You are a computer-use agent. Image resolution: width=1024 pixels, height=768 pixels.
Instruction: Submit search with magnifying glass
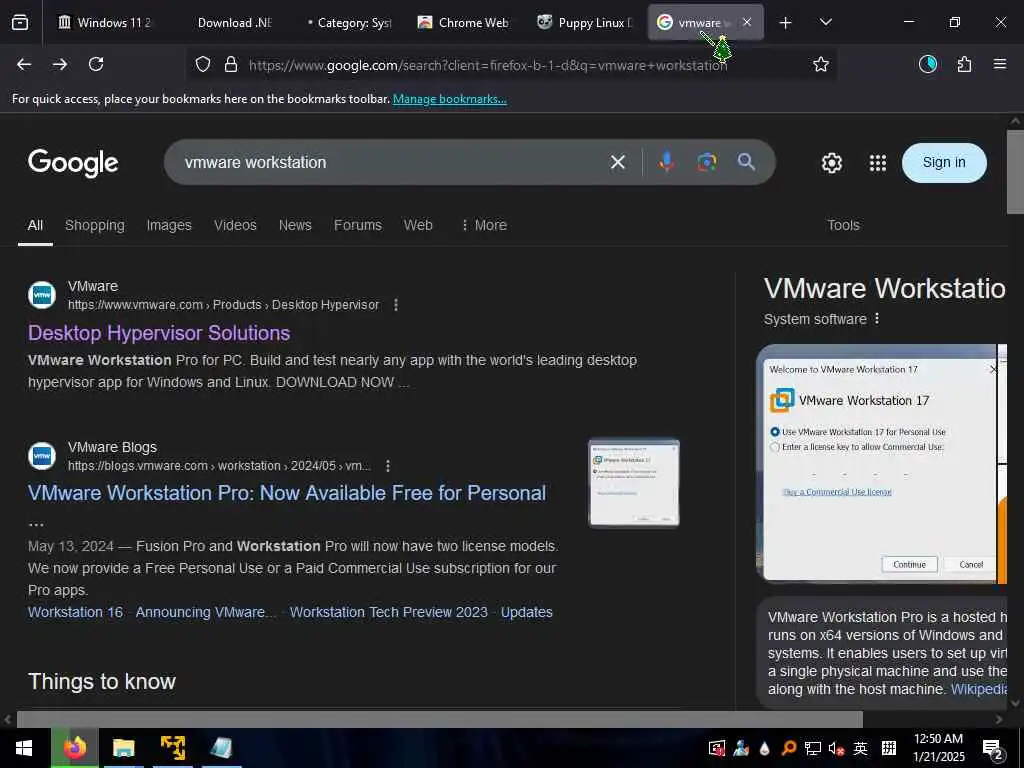[x=746, y=162]
